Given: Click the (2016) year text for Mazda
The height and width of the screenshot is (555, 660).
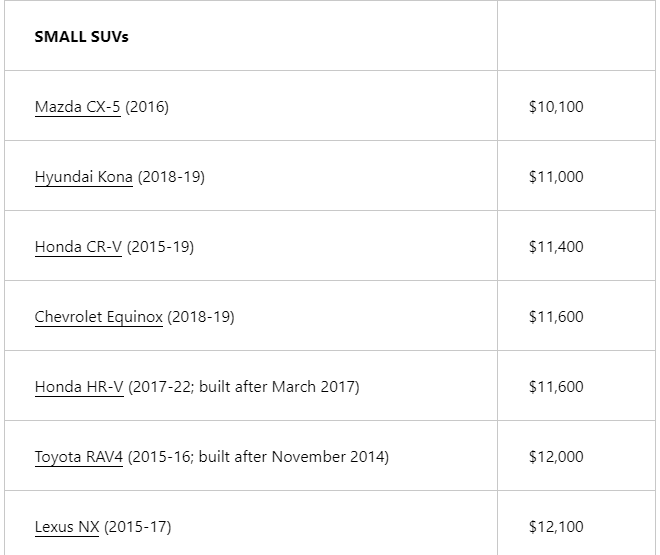Looking at the screenshot, I should pos(147,107).
